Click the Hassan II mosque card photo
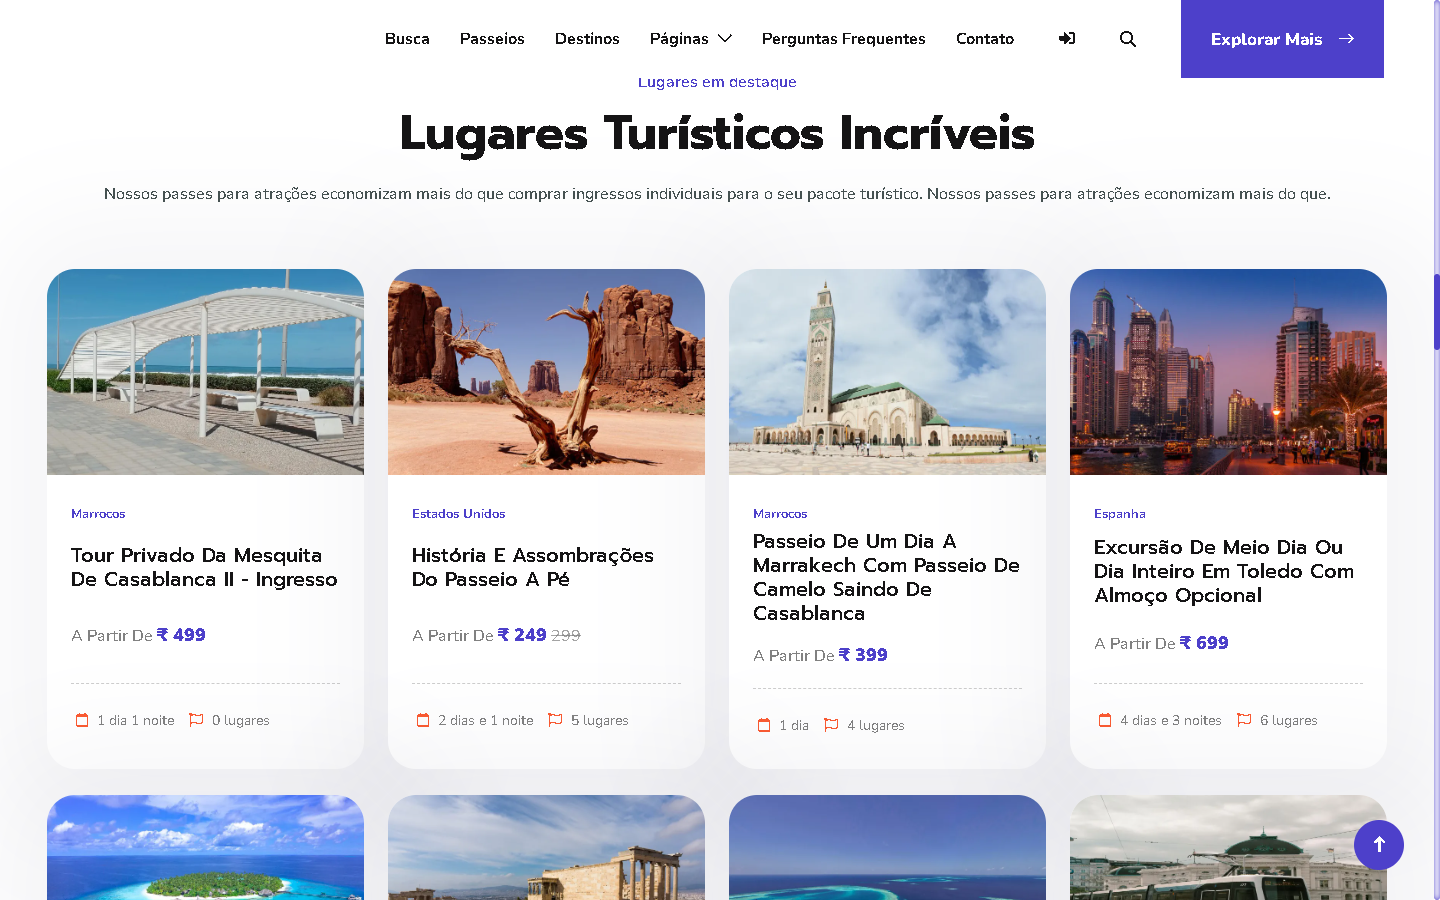This screenshot has width=1440, height=900. pos(887,372)
